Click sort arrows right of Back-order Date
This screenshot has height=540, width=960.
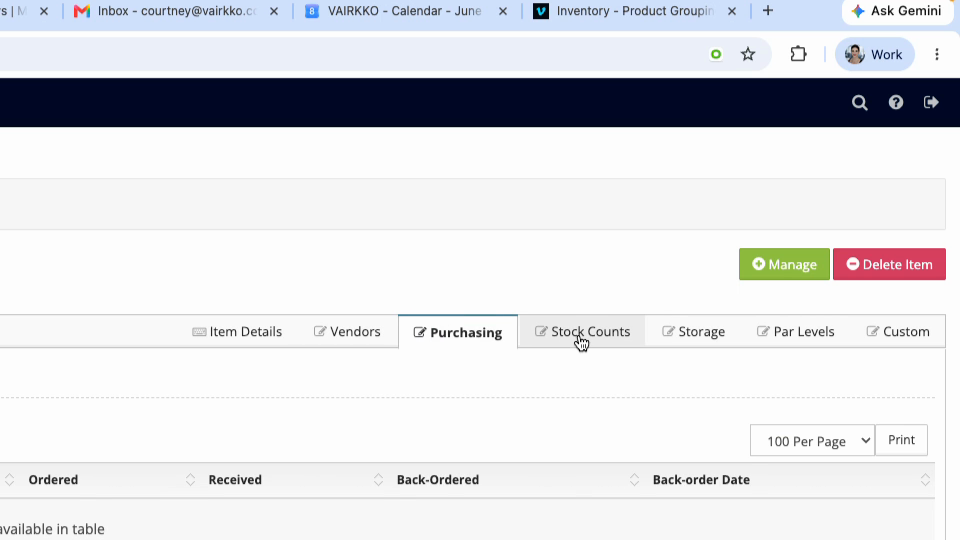coord(925,480)
